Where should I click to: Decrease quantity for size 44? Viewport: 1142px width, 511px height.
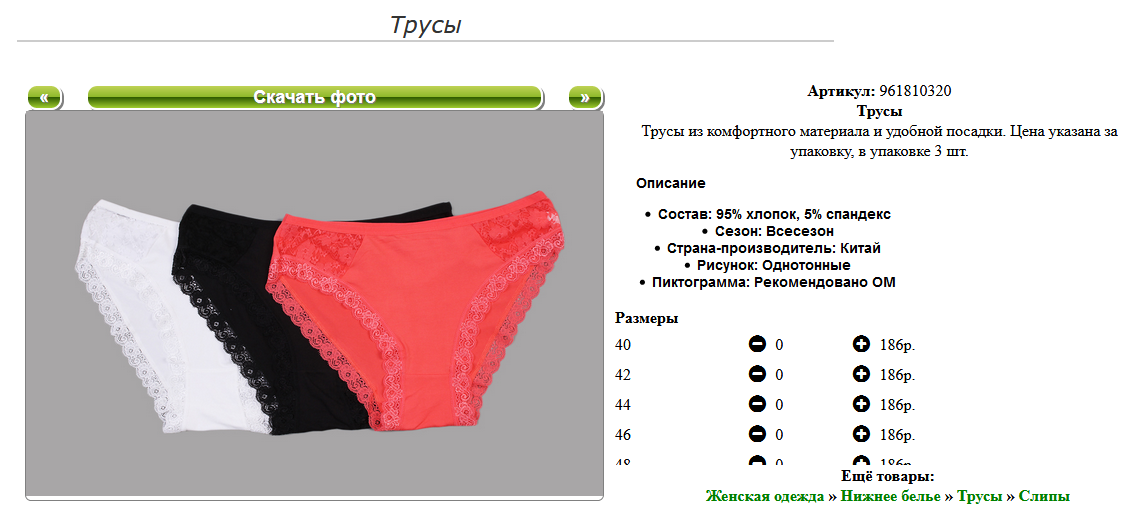pyautogui.click(x=757, y=404)
